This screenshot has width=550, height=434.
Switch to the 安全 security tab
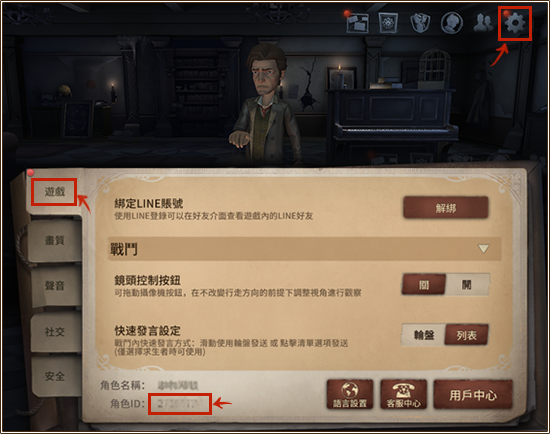pos(55,376)
